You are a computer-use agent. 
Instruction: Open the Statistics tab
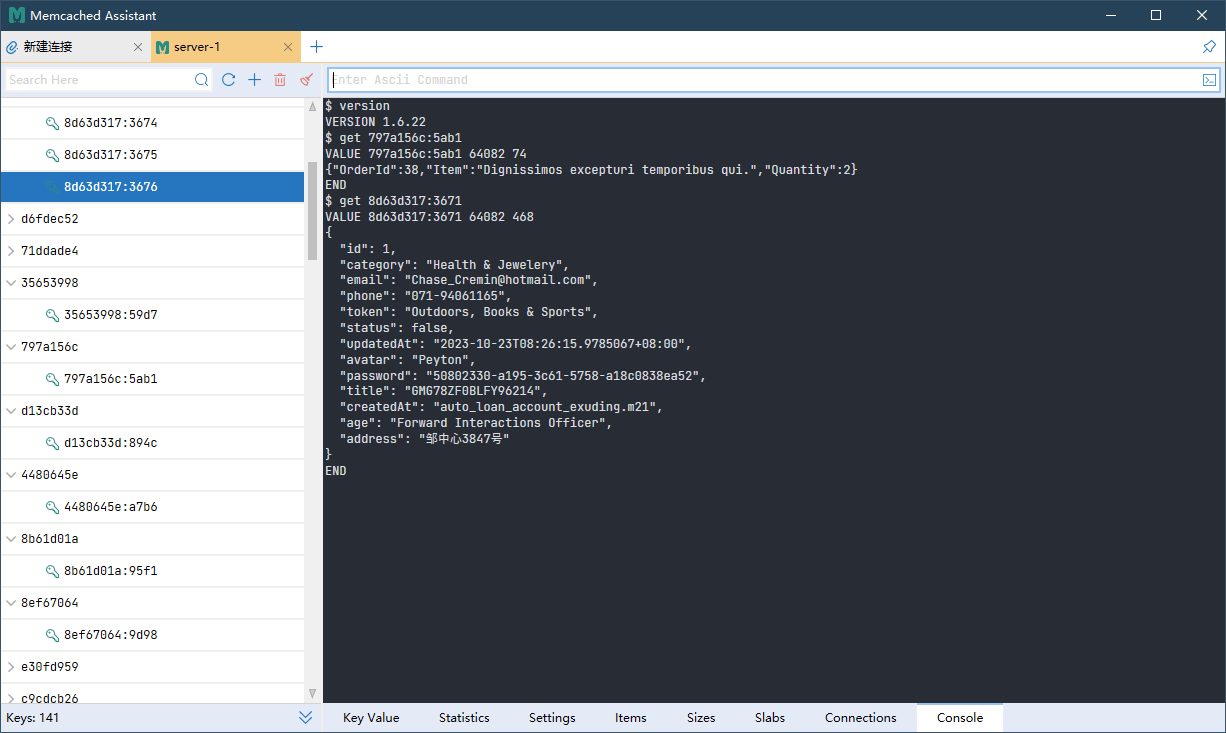click(464, 718)
